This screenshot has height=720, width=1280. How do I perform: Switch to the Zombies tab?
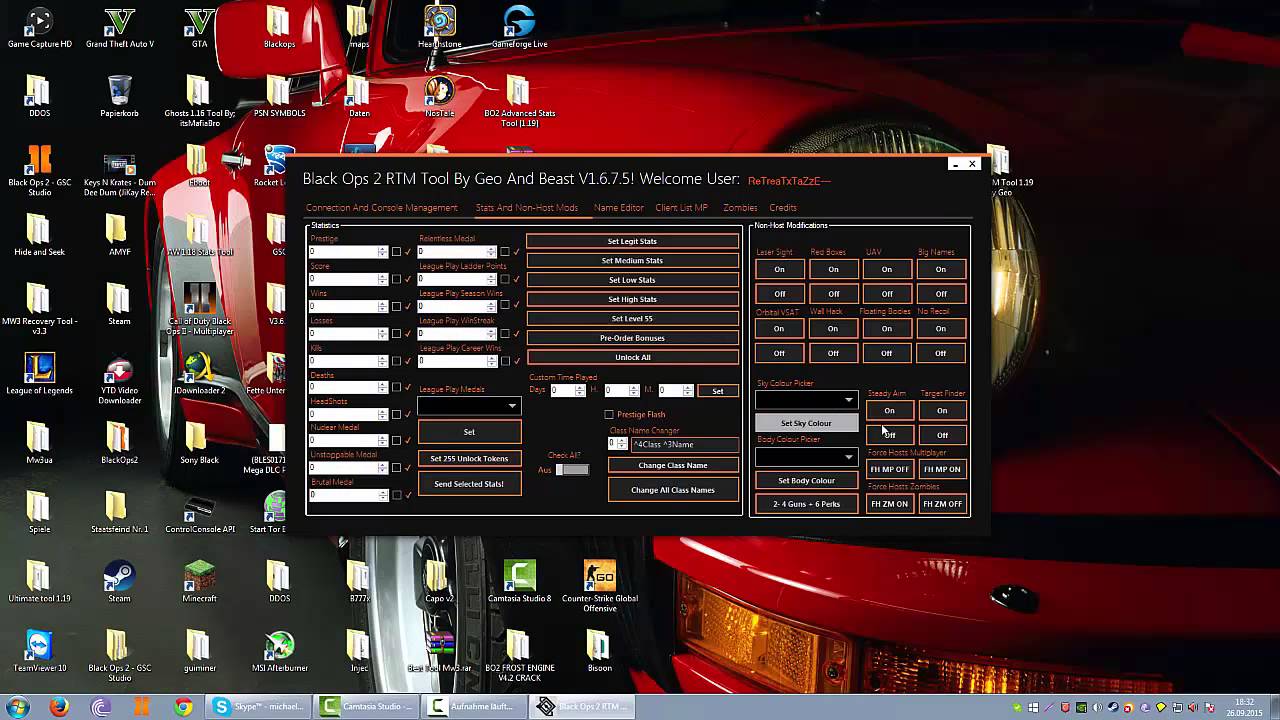coord(740,208)
